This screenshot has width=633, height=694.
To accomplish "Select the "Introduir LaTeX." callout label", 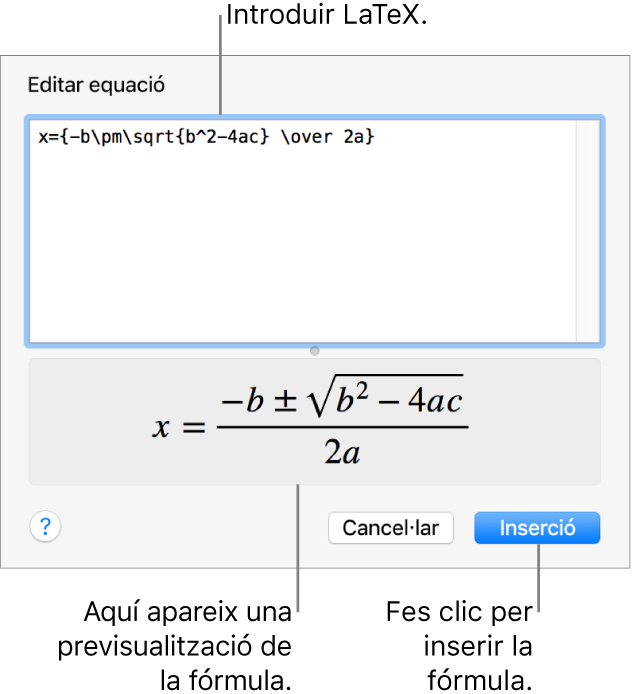I will coord(327,16).
